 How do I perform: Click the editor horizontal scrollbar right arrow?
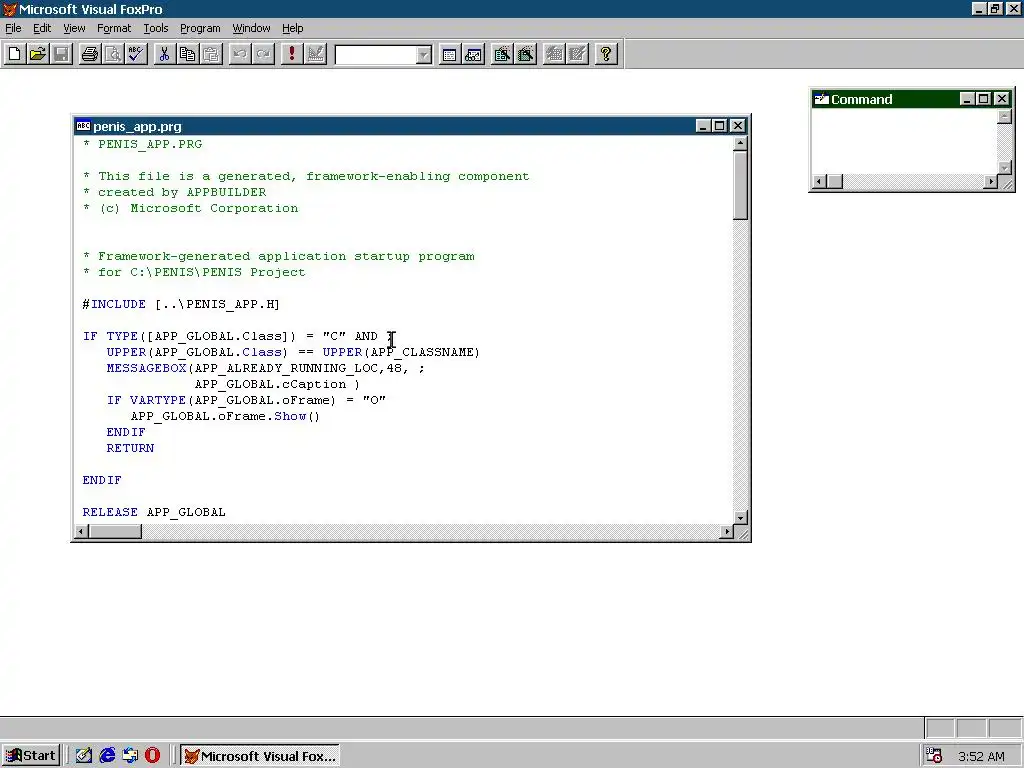tap(726, 532)
